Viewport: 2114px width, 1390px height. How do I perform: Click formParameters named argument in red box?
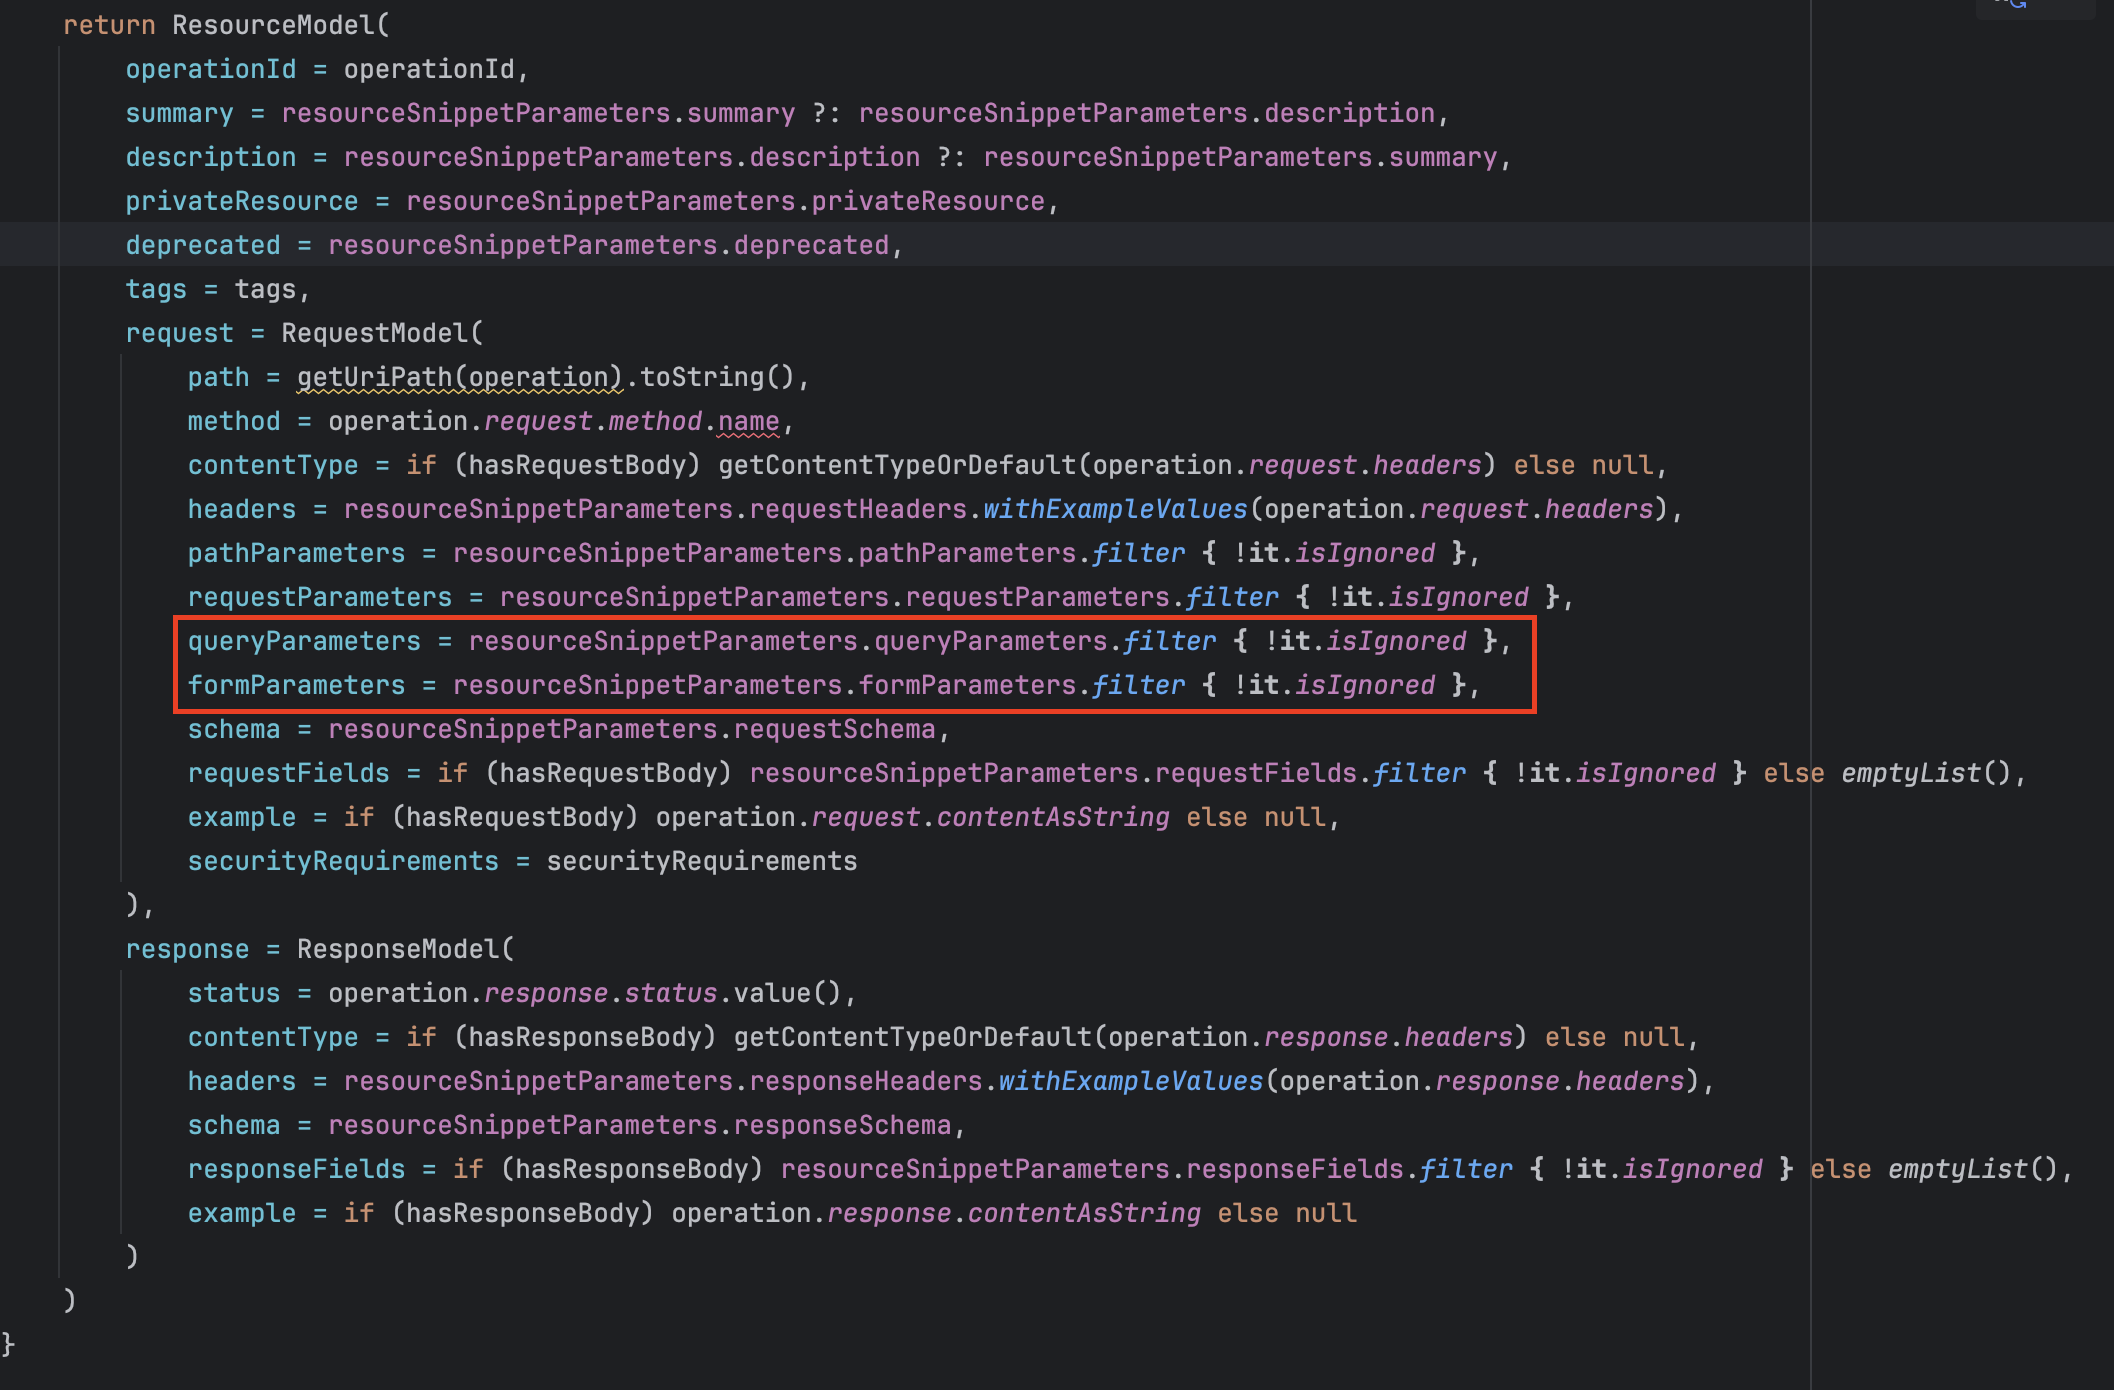296,685
